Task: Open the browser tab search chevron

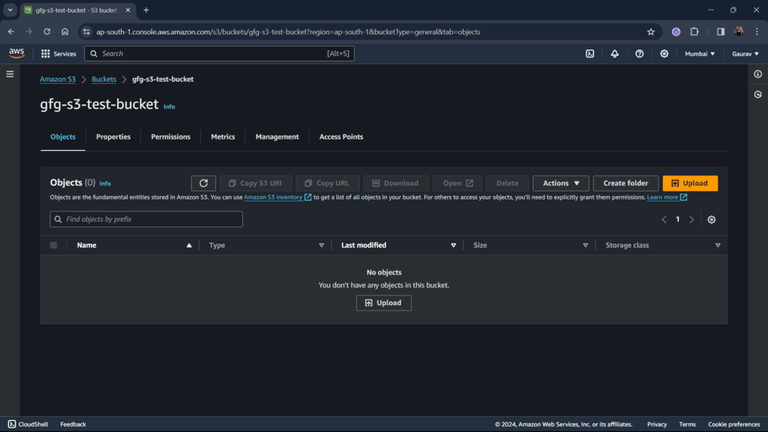Action: (10, 10)
